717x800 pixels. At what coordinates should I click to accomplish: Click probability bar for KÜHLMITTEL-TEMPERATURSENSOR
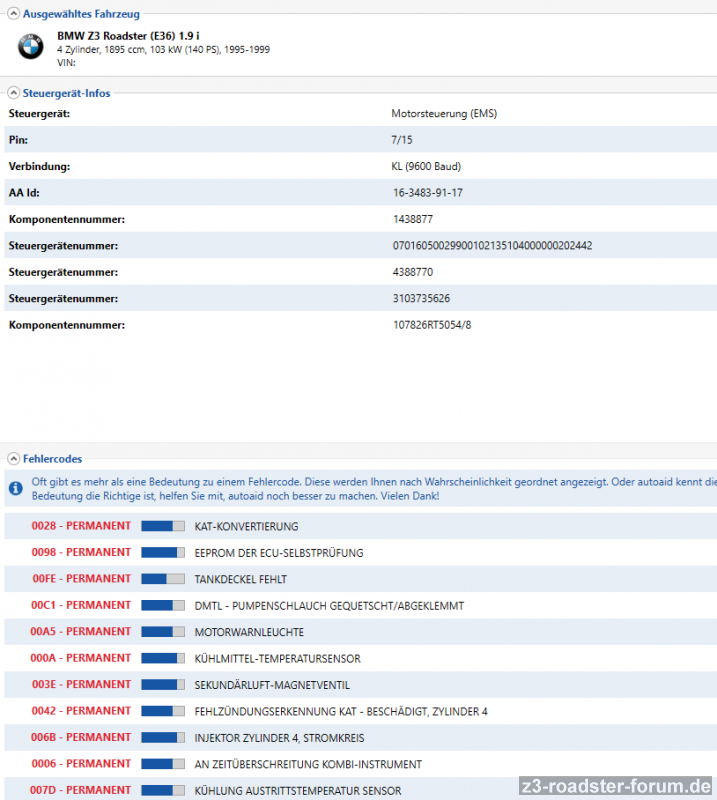[163, 658]
